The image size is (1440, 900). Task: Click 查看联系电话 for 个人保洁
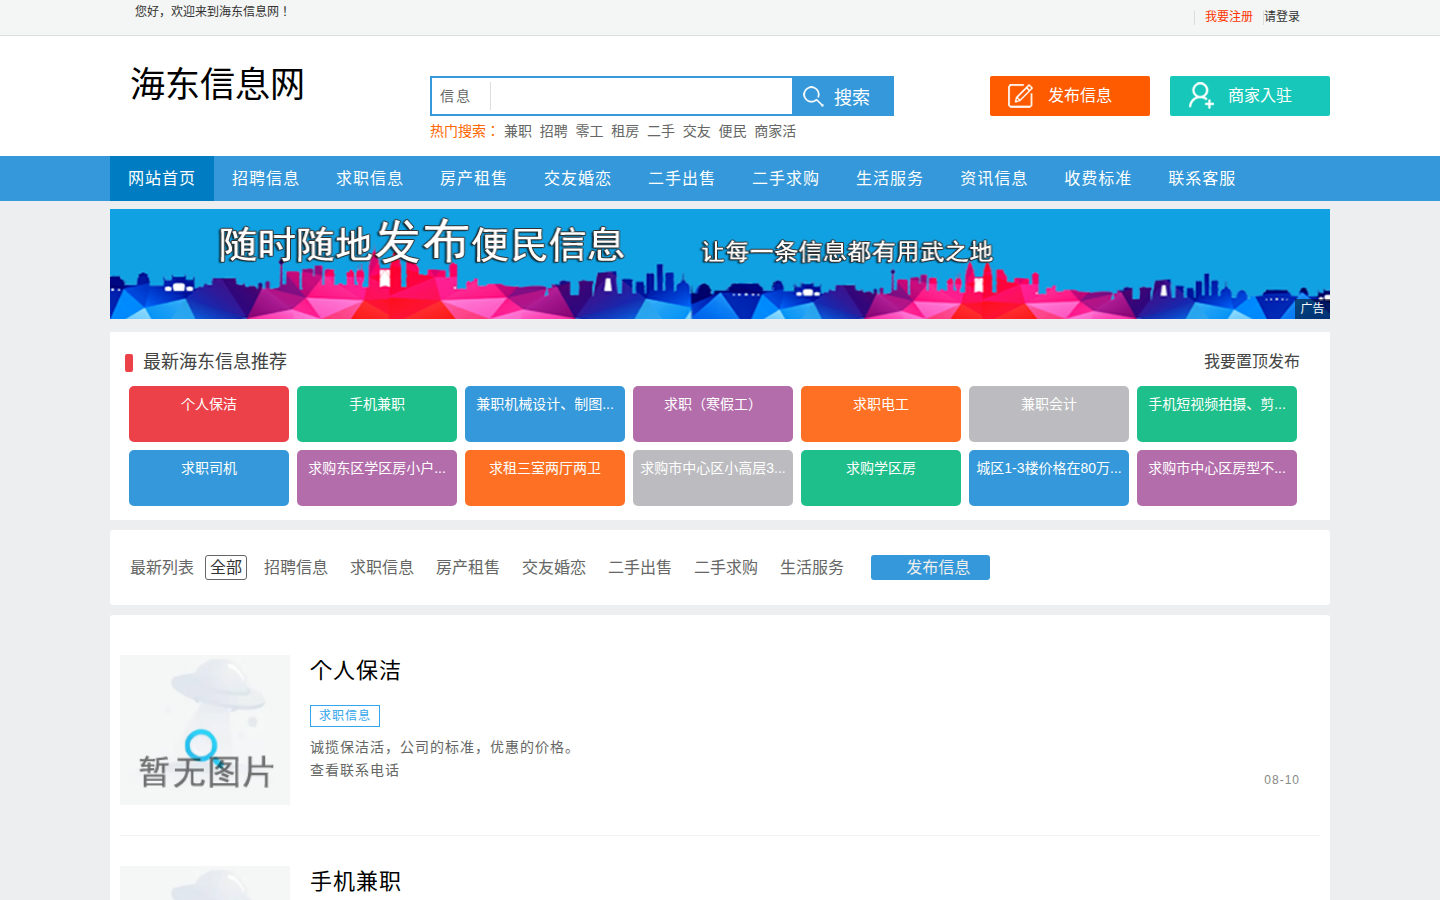(355, 770)
